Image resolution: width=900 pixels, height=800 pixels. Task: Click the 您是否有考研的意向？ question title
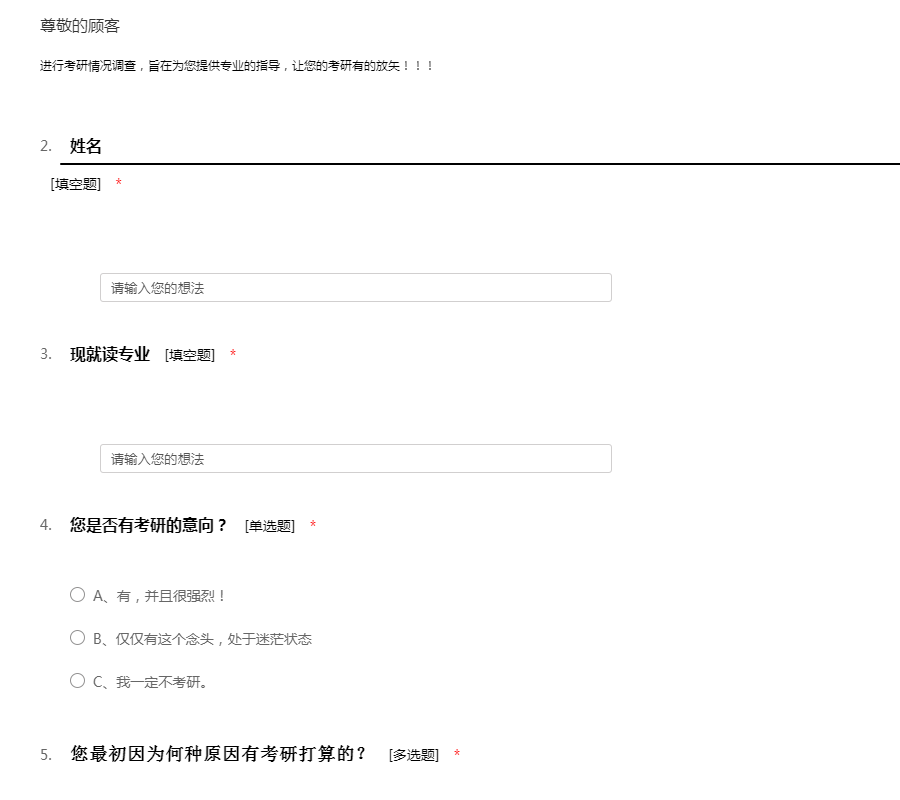pos(149,525)
